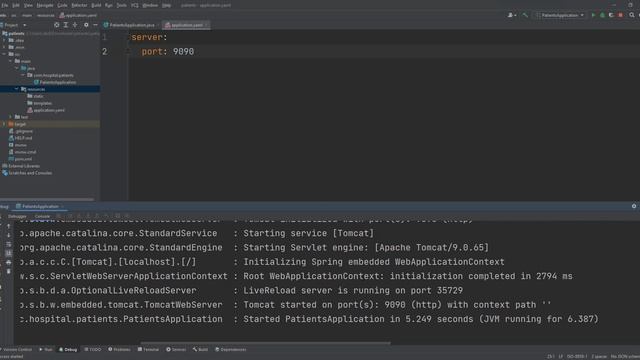Click the green Run button in toolbar
The height and width of the screenshot is (360, 640).
click(x=593, y=15)
